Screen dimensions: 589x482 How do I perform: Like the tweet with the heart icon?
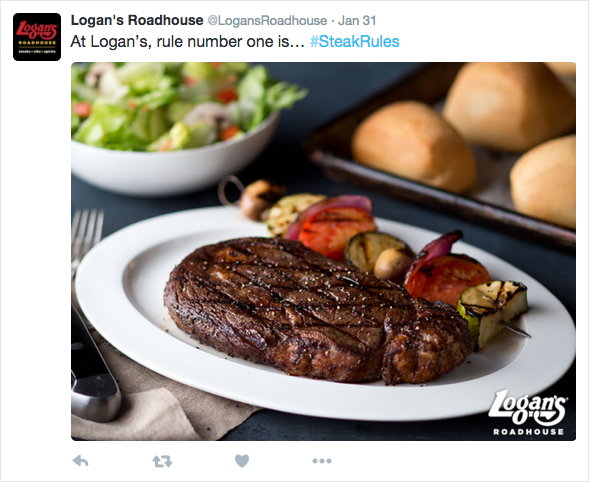click(x=242, y=461)
